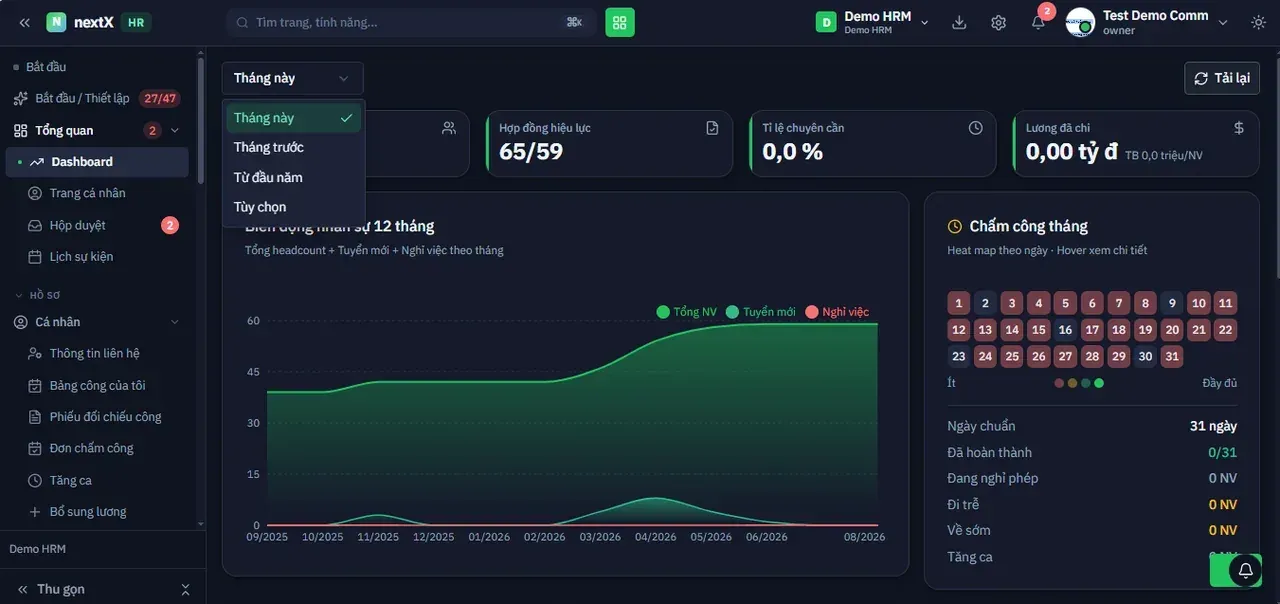The width and height of the screenshot is (1280, 604).
Task: Select Tháng này in period menu
Action: click(293, 118)
